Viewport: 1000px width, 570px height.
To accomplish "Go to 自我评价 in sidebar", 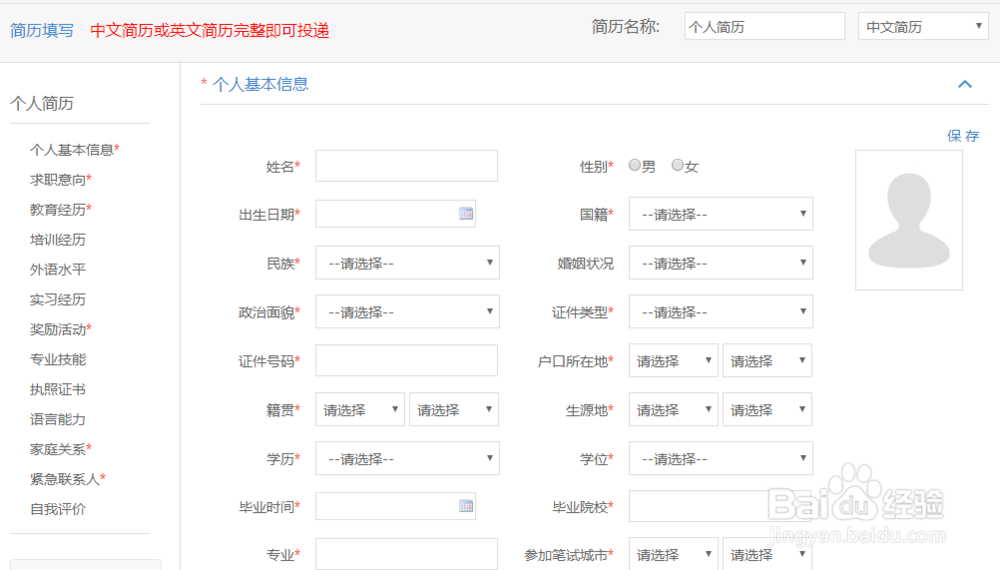I will pyautogui.click(x=57, y=509).
